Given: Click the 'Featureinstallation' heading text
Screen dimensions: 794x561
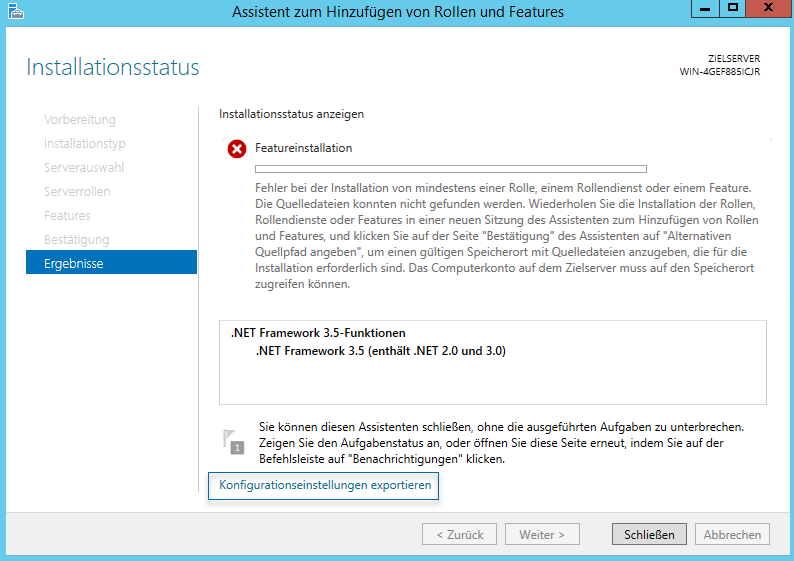Looking at the screenshot, I should (x=303, y=148).
